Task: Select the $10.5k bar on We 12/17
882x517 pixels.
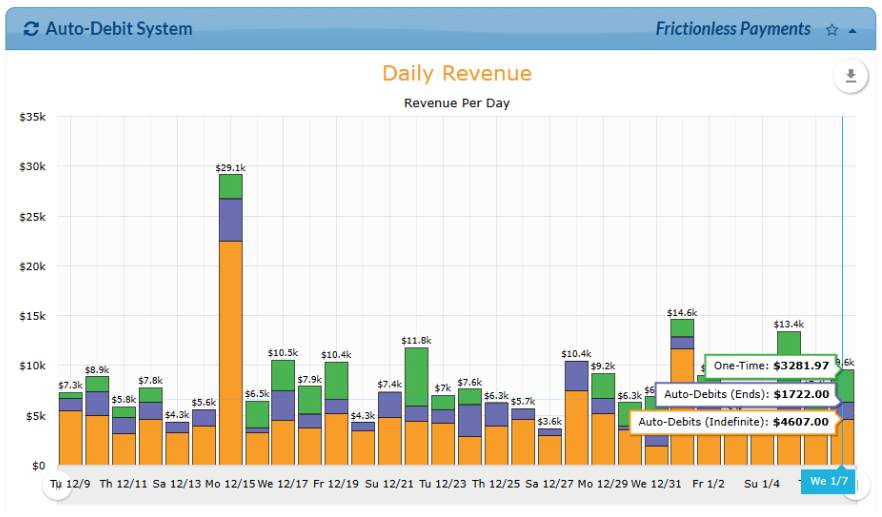Action: (x=283, y=412)
